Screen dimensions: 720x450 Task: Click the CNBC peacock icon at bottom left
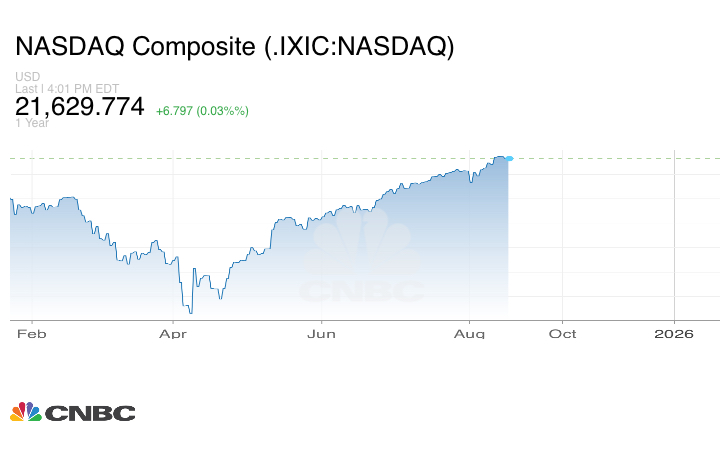coord(25,411)
